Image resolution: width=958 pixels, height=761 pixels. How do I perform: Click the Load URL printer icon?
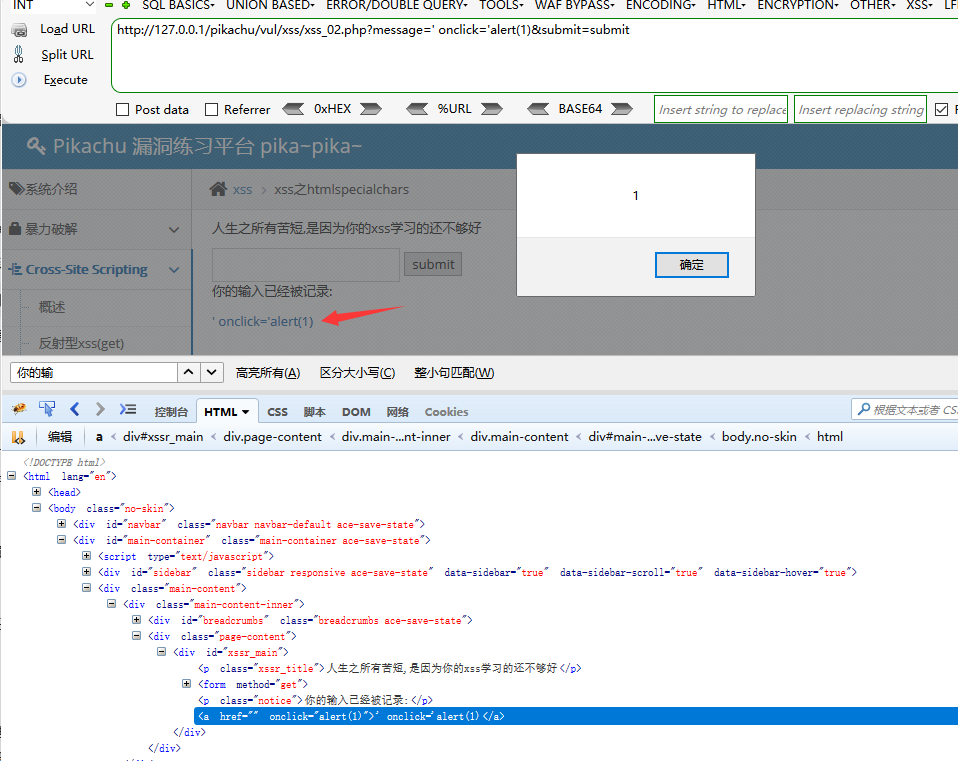[x=19, y=29]
